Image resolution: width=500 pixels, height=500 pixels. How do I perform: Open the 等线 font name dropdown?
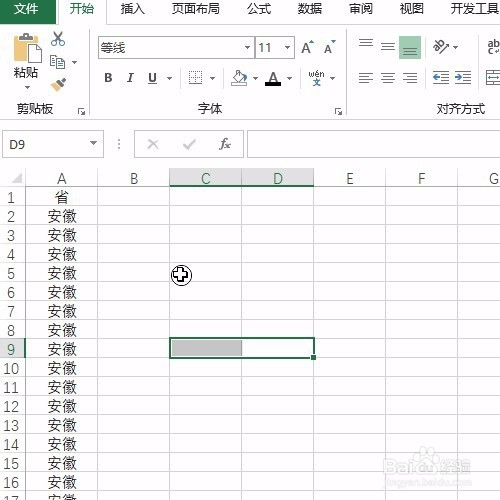click(x=247, y=47)
